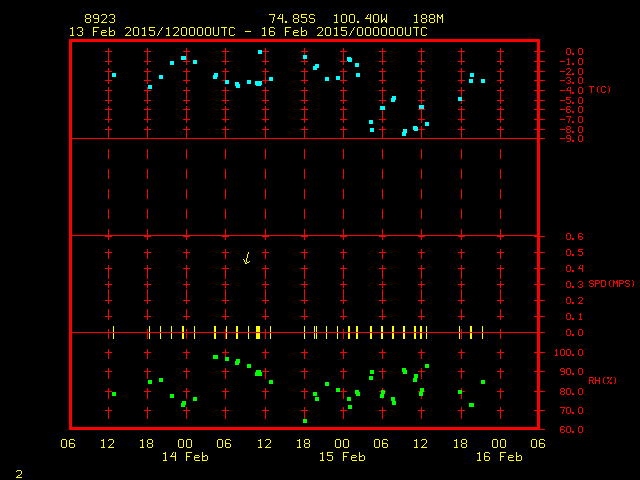Click the number 2 in bottom-left corner
This screenshot has width=640, height=480.
tap(18, 472)
